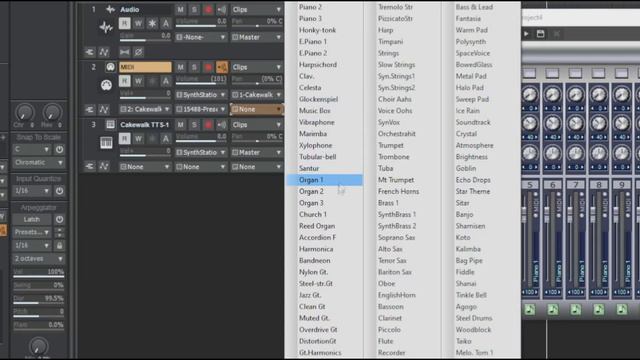Click the Rev reverb knob

pos(52,113)
